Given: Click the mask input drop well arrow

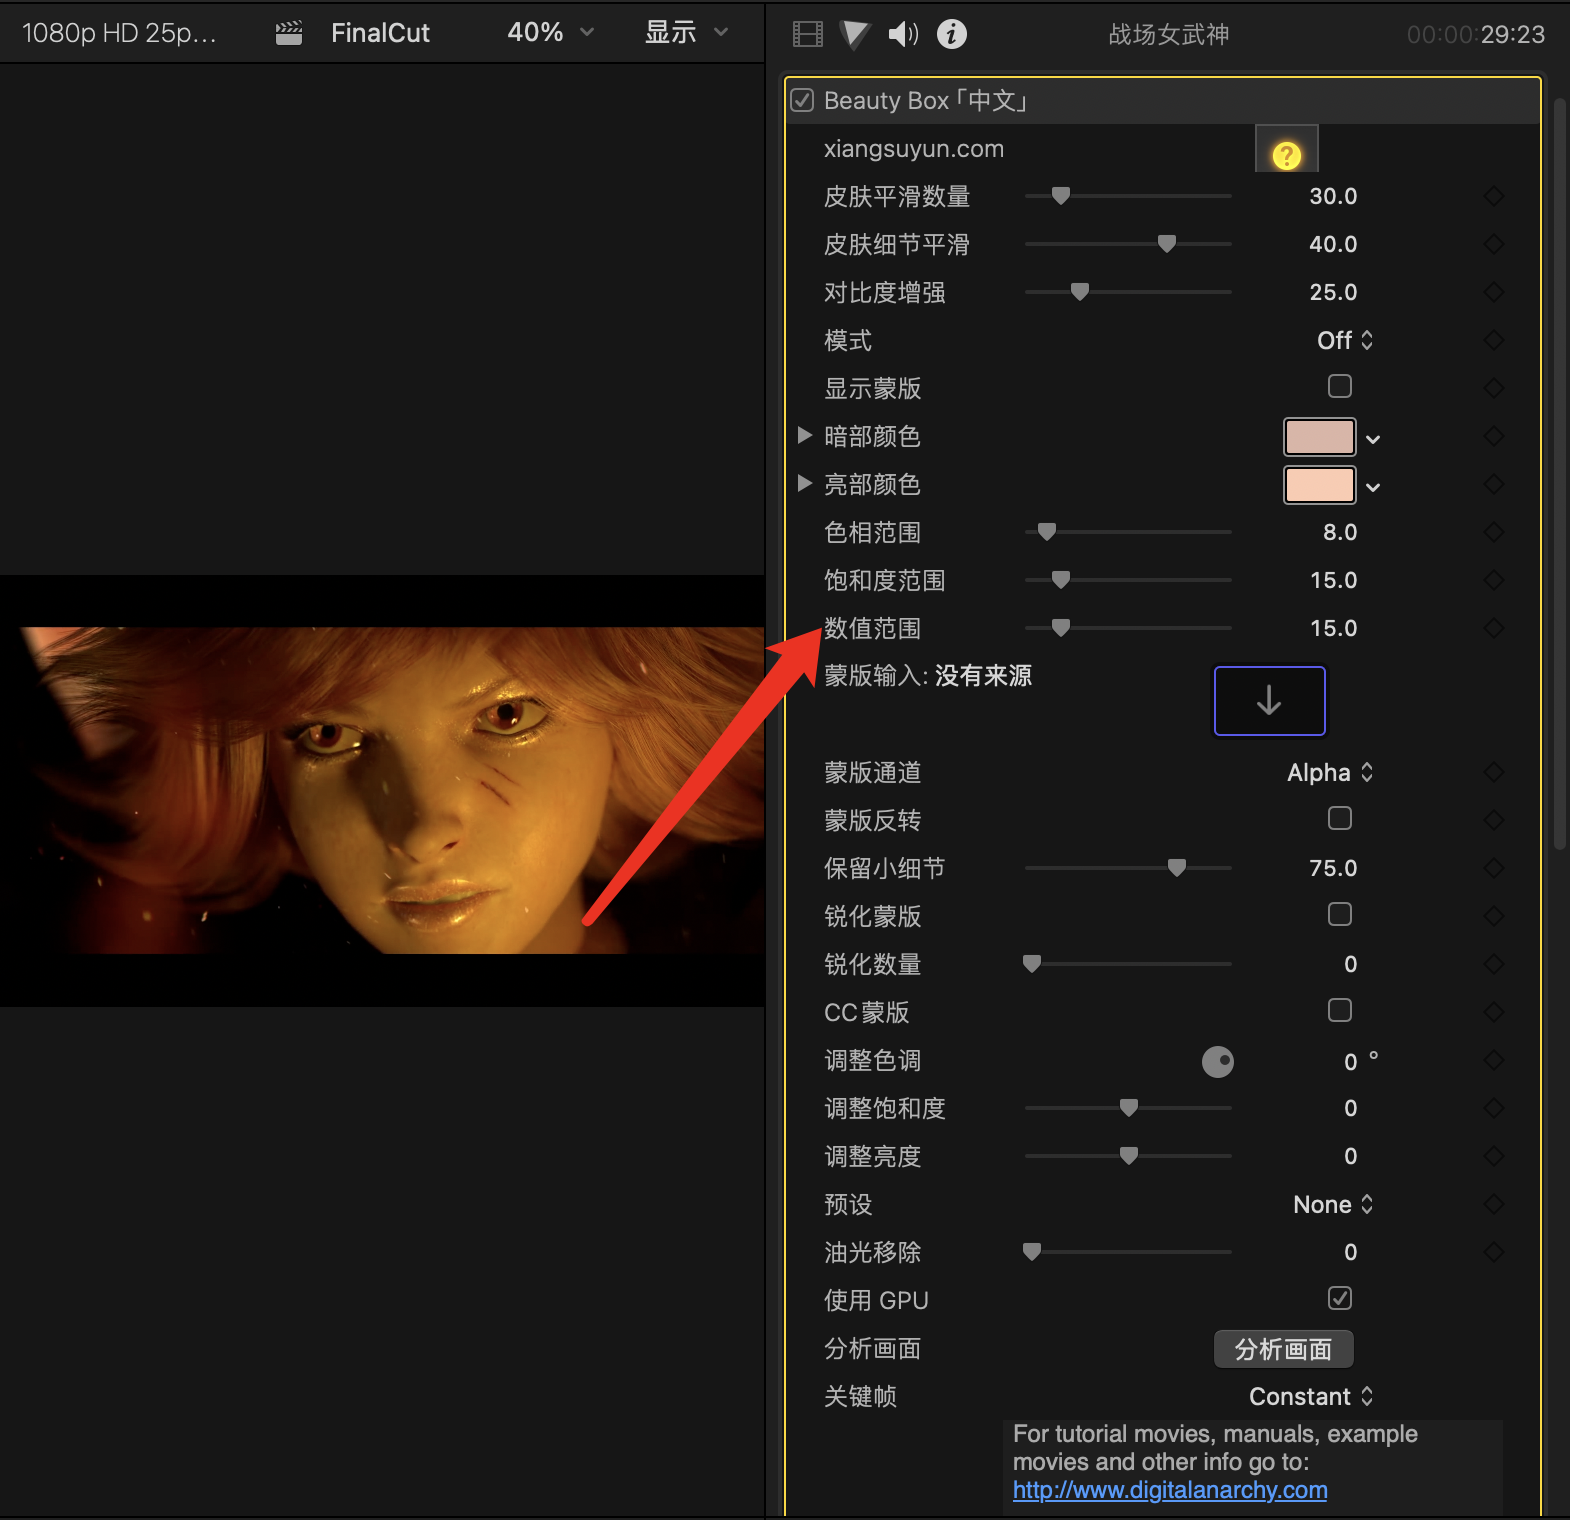Looking at the screenshot, I should pos(1270,700).
